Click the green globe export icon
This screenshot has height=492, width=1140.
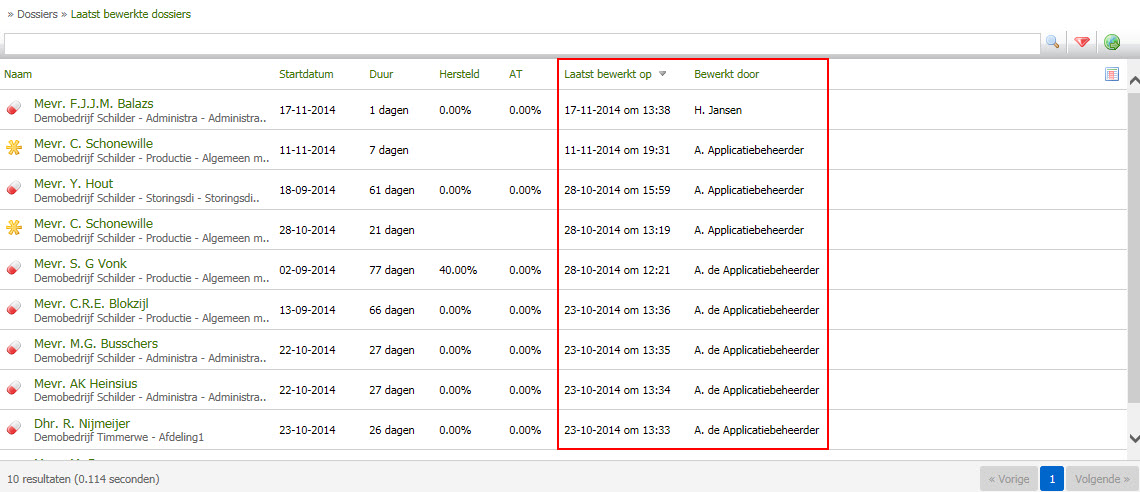(x=1112, y=42)
